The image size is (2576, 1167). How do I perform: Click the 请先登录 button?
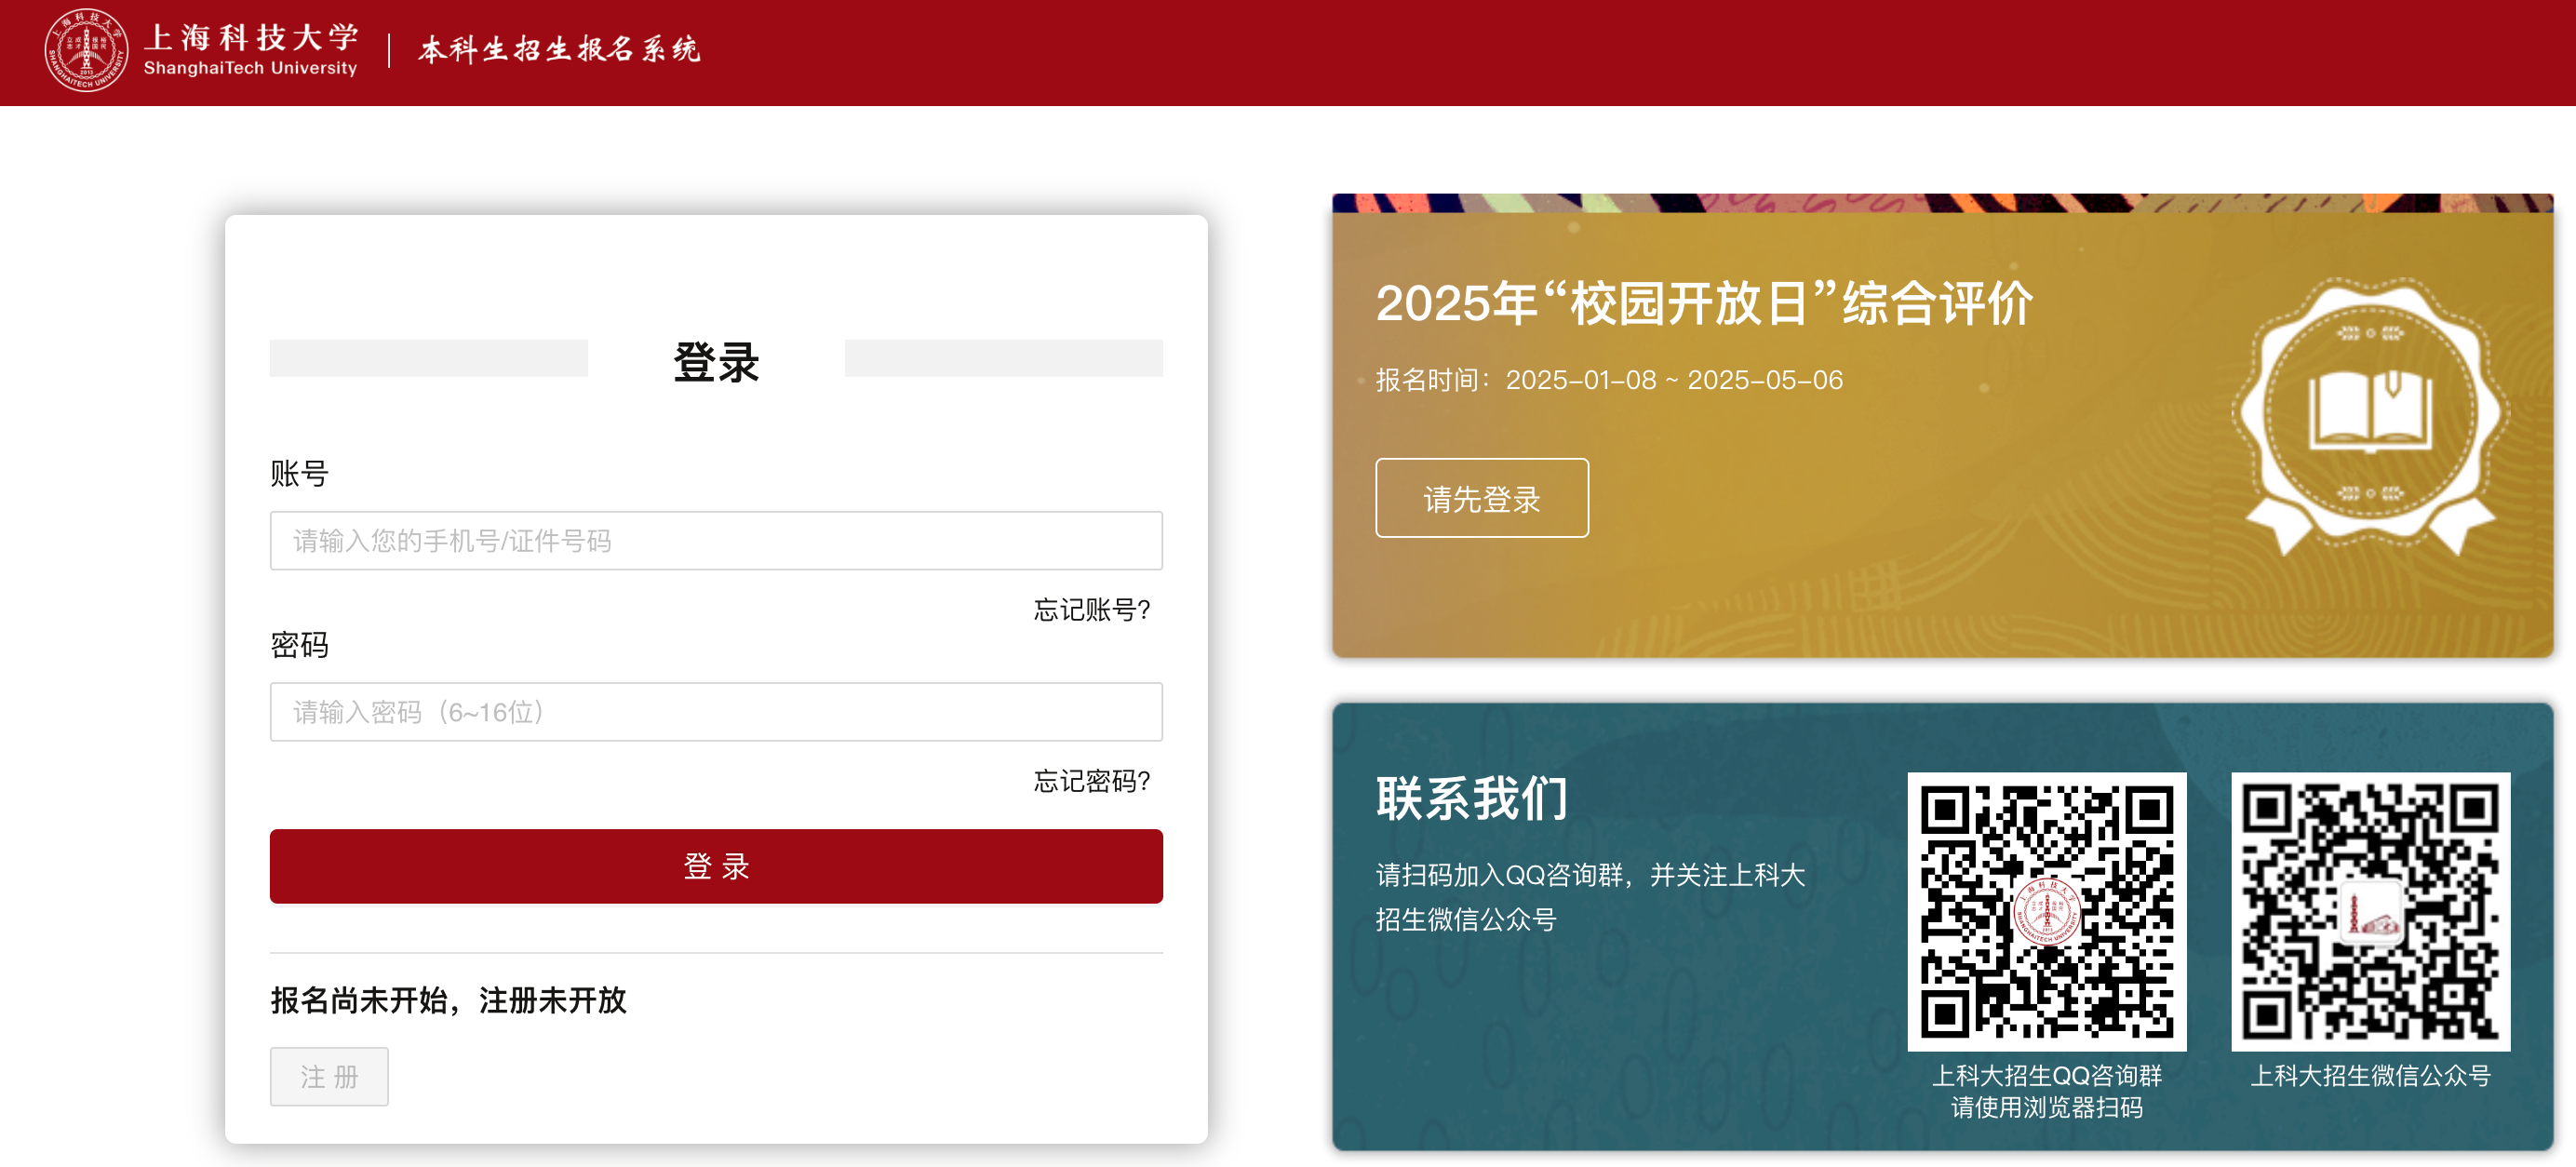tap(1482, 498)
